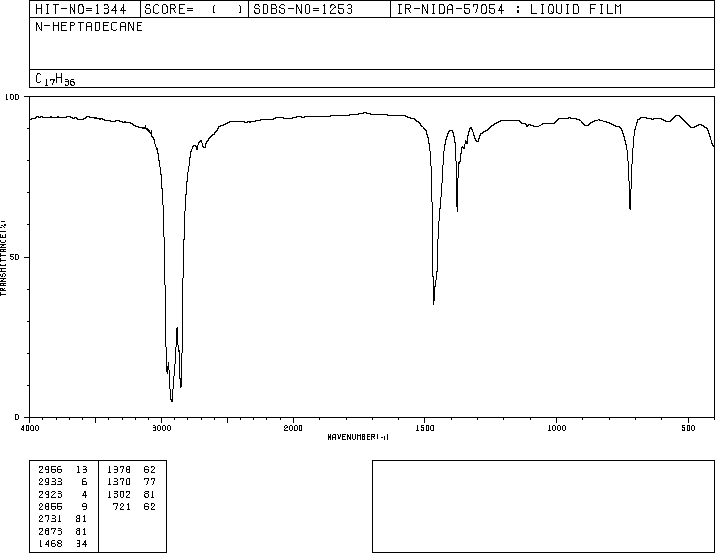Click the 2000 wavenumber axis label
715x553 pixels.
pyautogui.click(x=293, y=428)
